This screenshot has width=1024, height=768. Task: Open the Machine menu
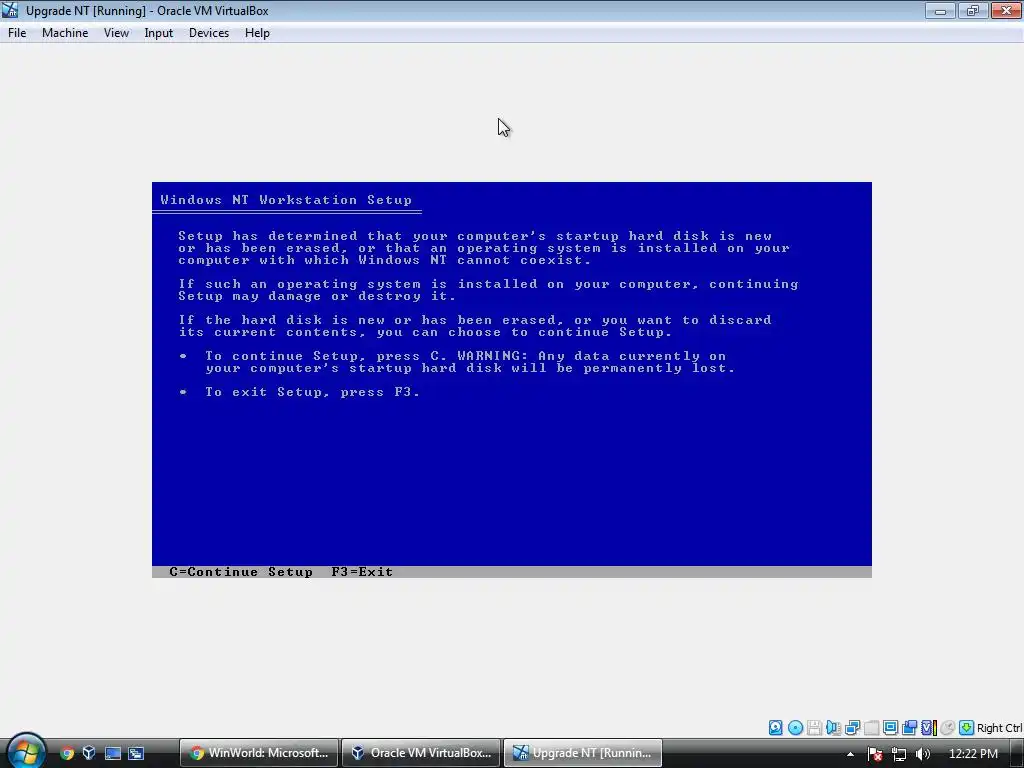[65, 33]
